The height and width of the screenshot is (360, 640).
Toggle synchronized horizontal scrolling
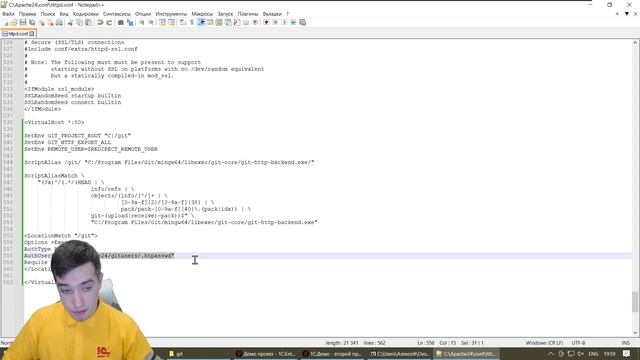pos(171,22)
